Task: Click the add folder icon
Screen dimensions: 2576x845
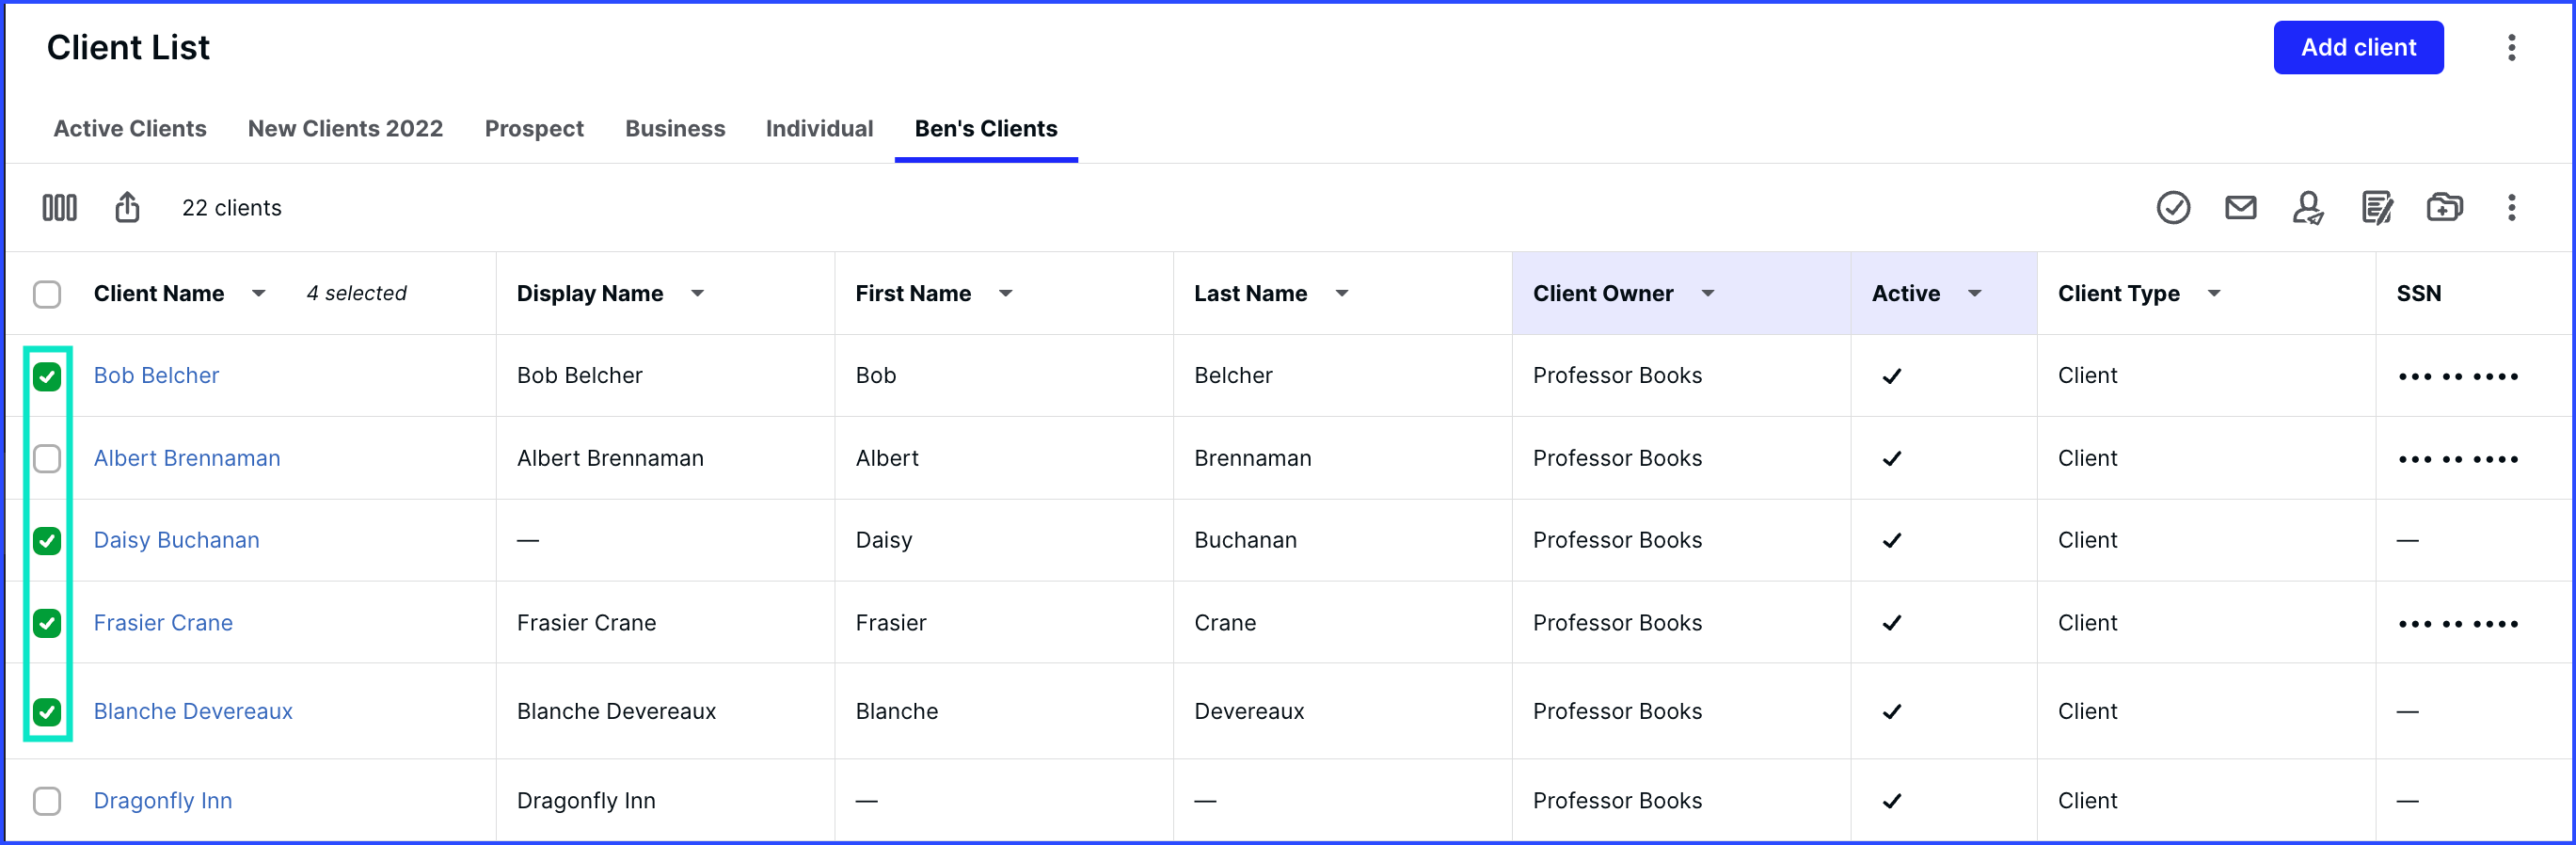Action: [2444, 207]
